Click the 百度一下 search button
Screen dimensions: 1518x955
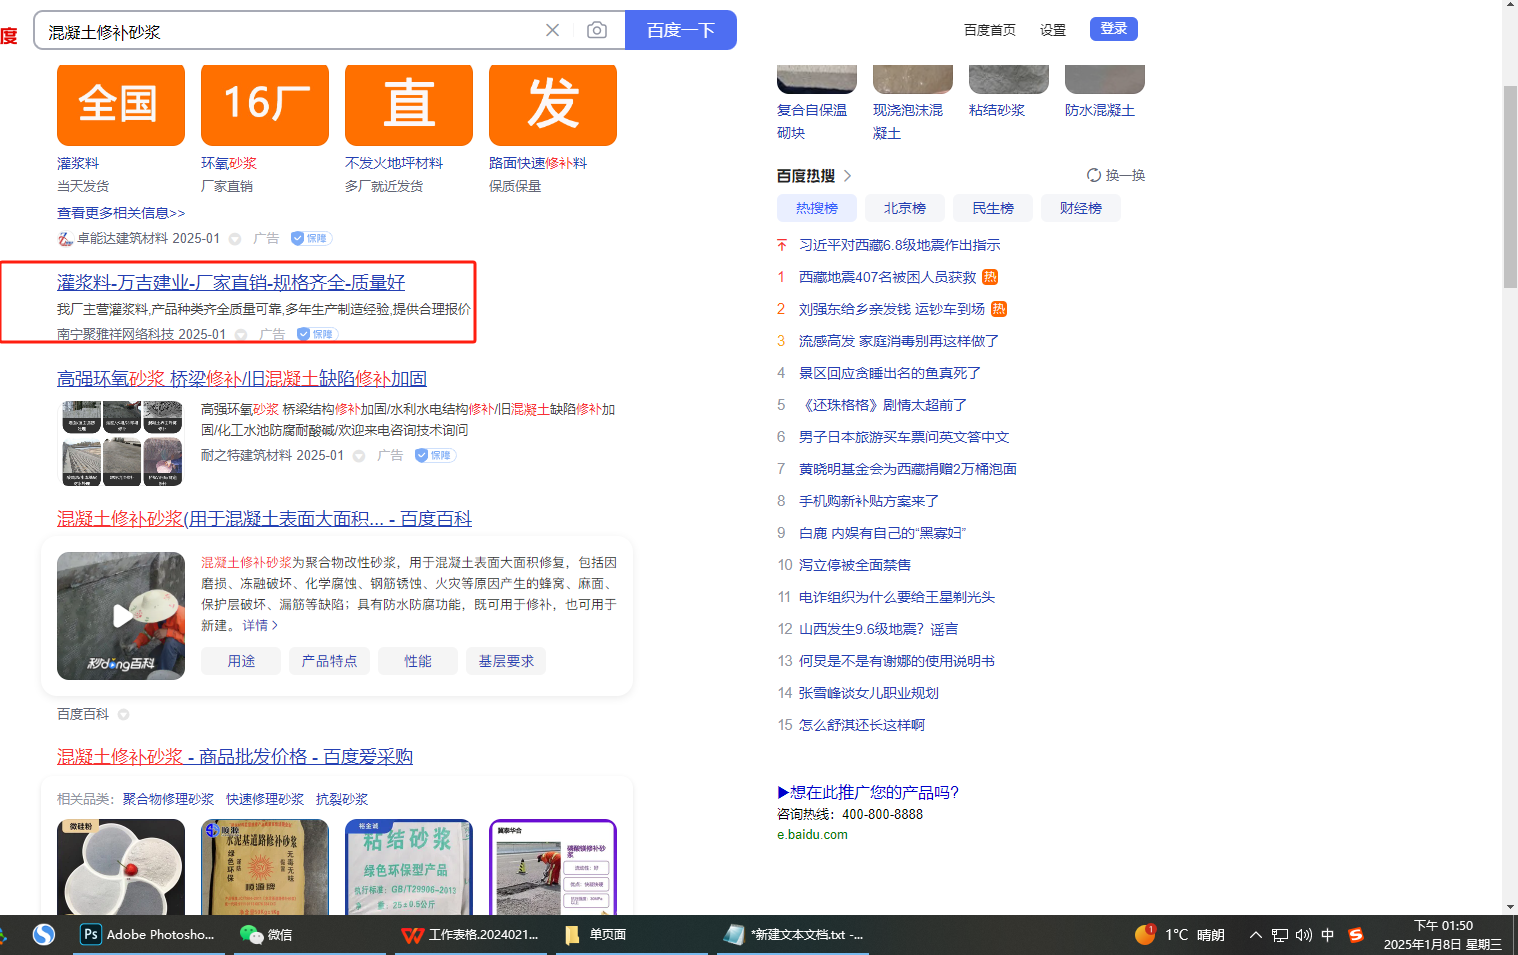click(x=681, y=30)
